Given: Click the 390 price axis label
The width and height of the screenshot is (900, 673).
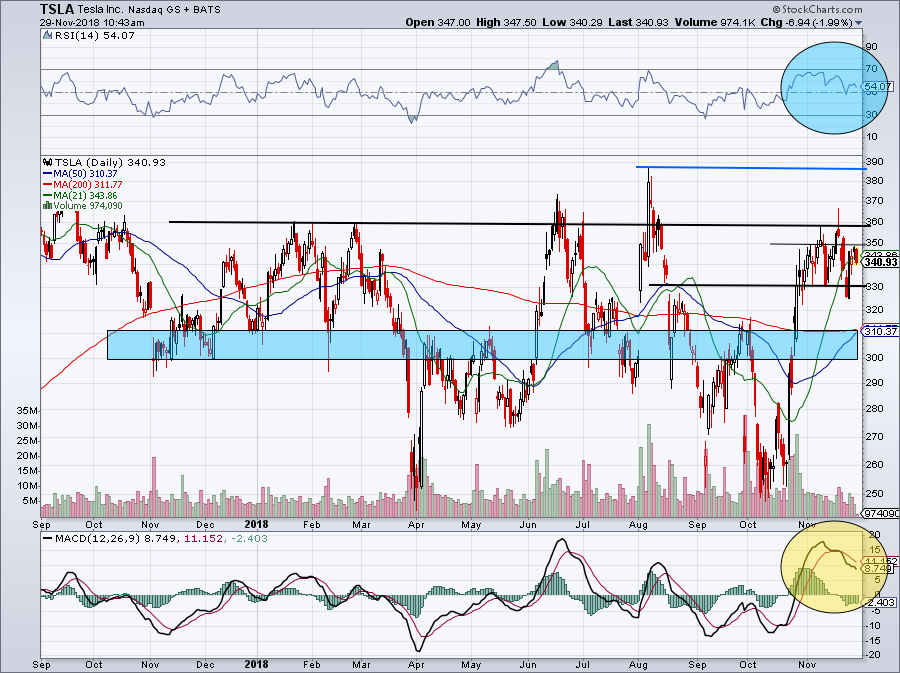Looking at the screenshot, I should point(875,162).
